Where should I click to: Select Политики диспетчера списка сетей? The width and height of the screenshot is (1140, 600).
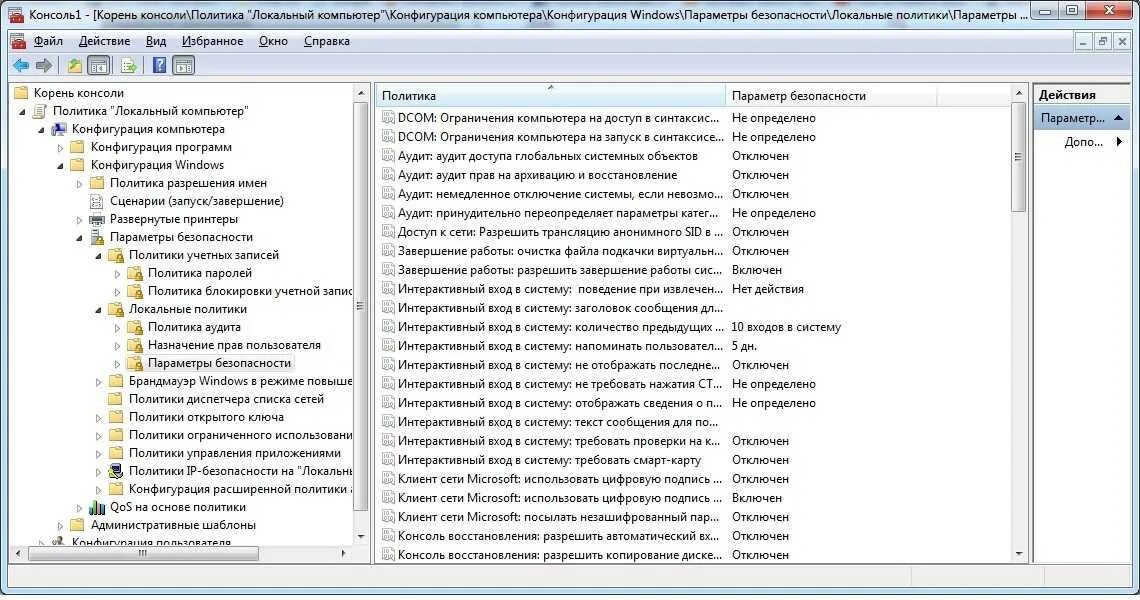(226, 399)
